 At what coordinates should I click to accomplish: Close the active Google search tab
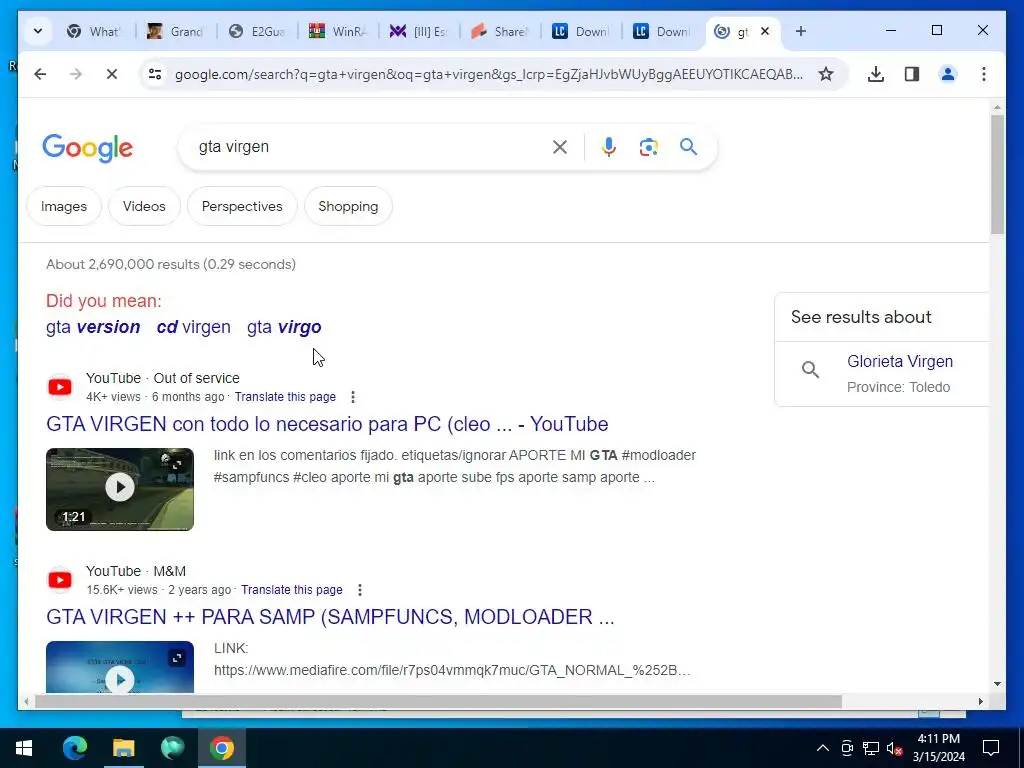765,31
